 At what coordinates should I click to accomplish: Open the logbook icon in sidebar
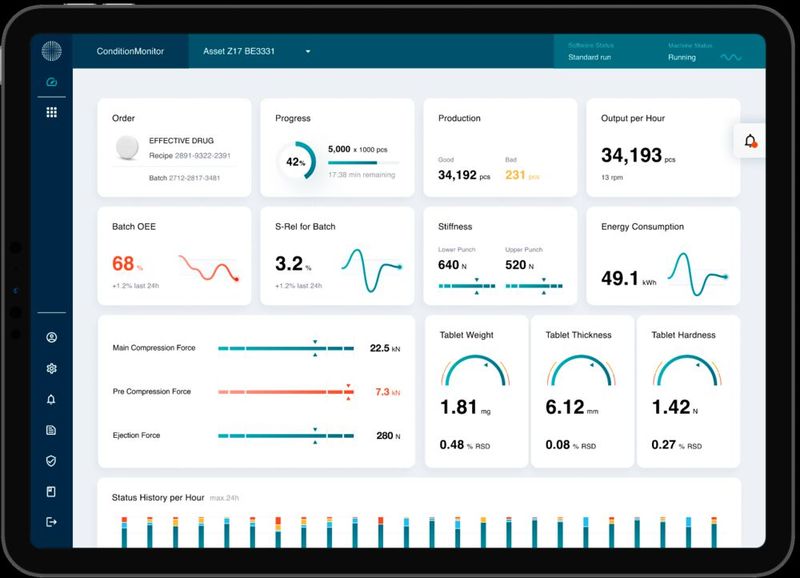click(52, 491)
